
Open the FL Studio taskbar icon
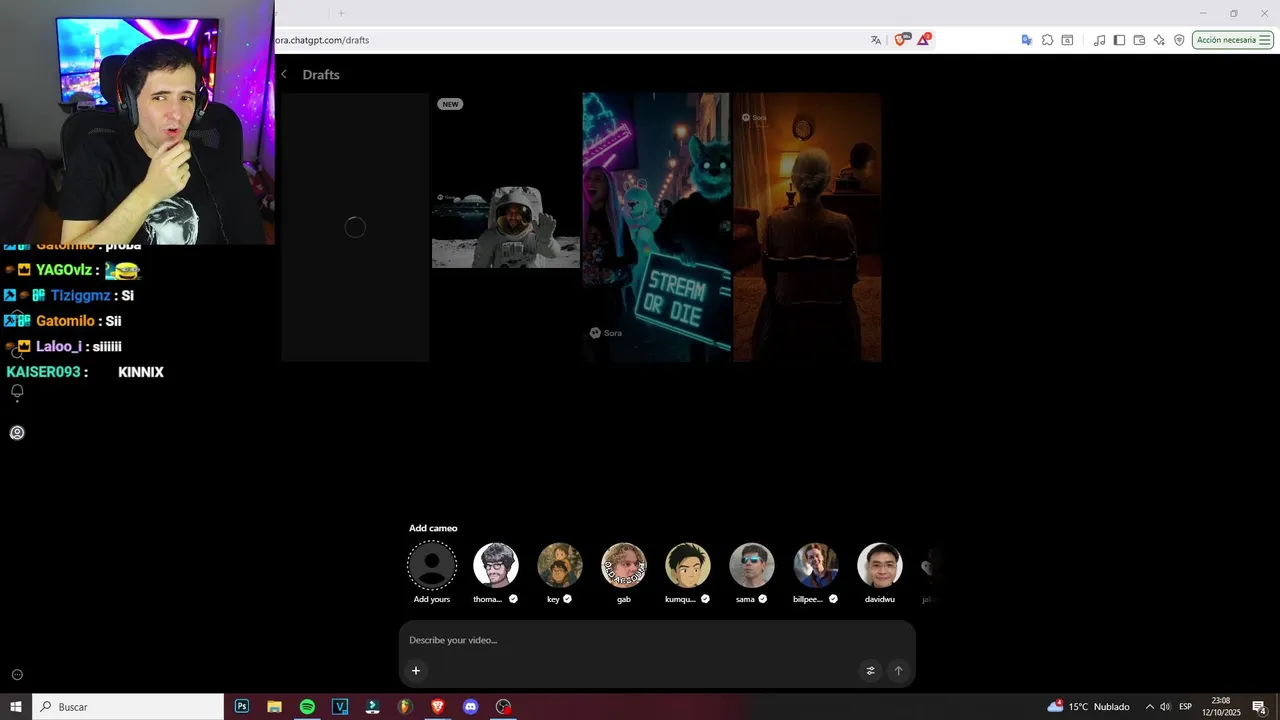pos(405,707)
